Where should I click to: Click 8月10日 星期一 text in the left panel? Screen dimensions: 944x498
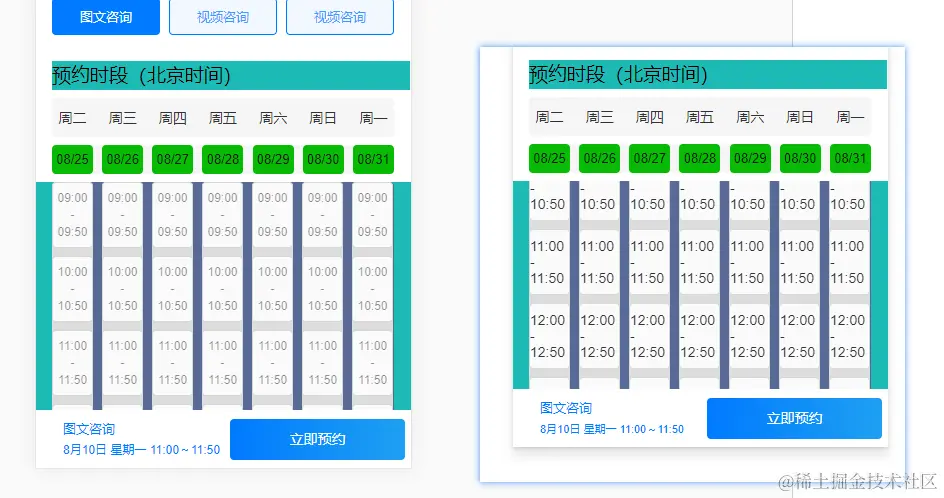105,450
